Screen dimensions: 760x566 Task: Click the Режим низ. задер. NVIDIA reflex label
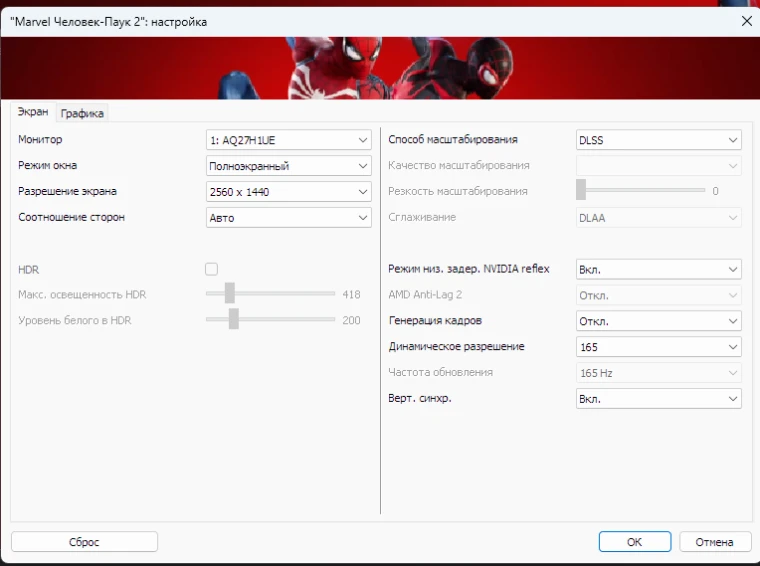coord(469,269)
